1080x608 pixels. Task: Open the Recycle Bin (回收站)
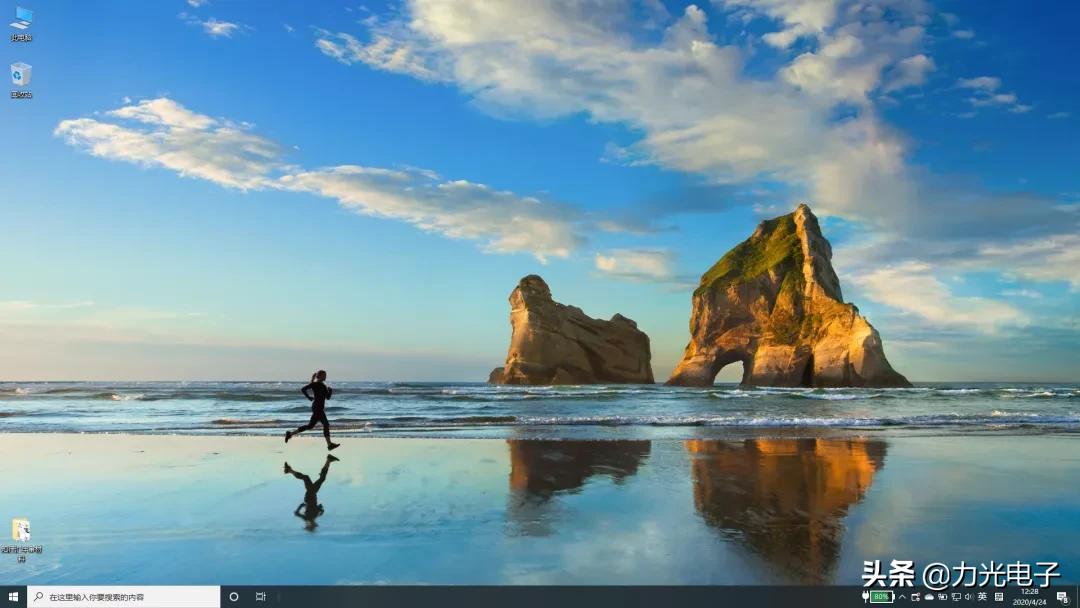(20, 73)
